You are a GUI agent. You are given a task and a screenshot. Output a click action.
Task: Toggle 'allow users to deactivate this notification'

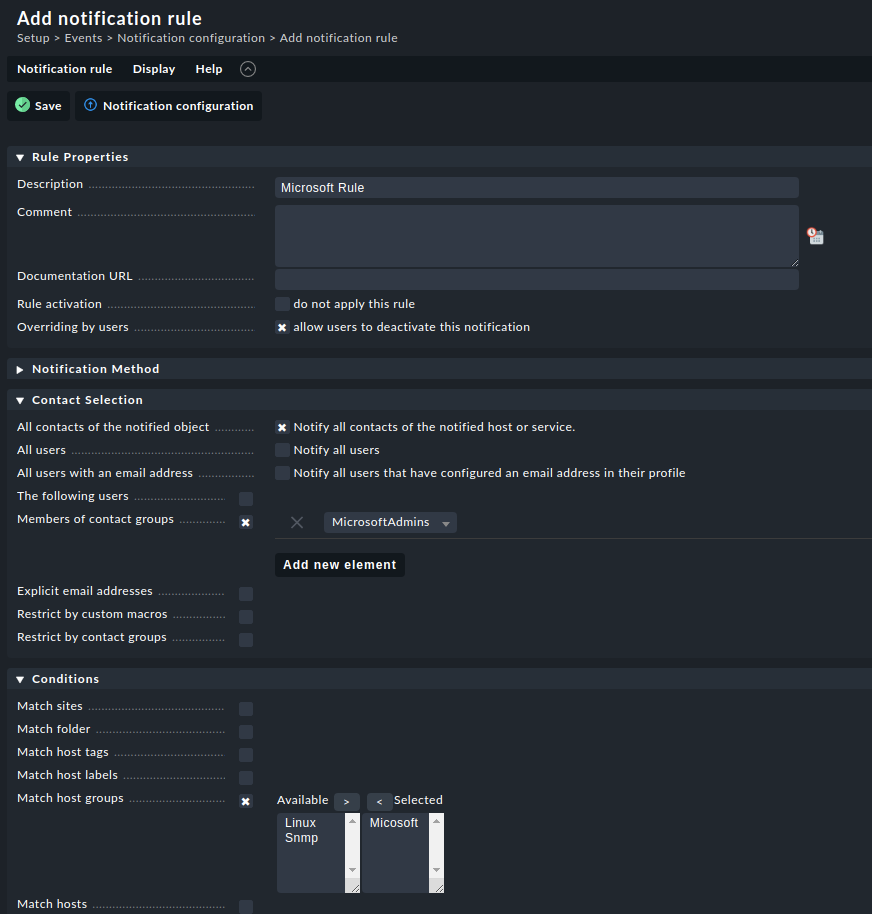[282, 327]
